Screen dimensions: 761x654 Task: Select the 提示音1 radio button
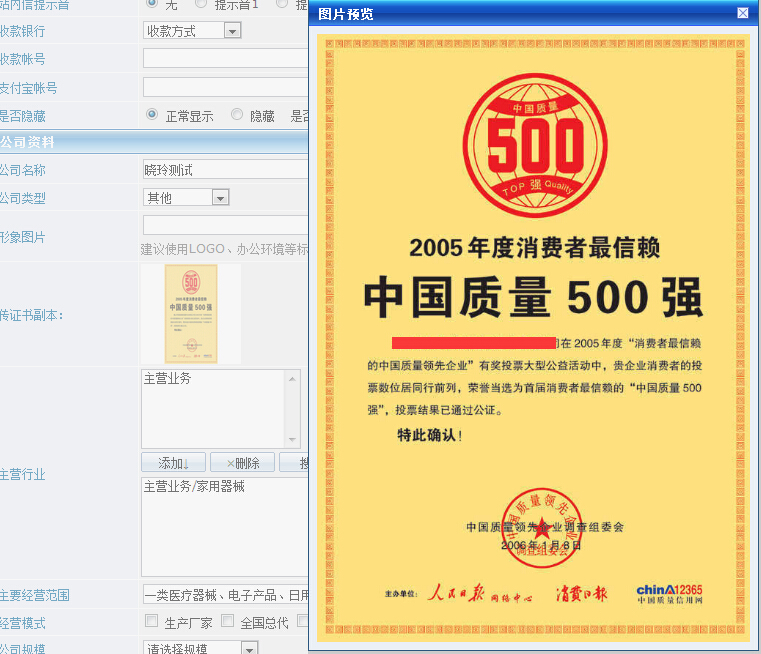pyautogui.click(x=200, y=3)
